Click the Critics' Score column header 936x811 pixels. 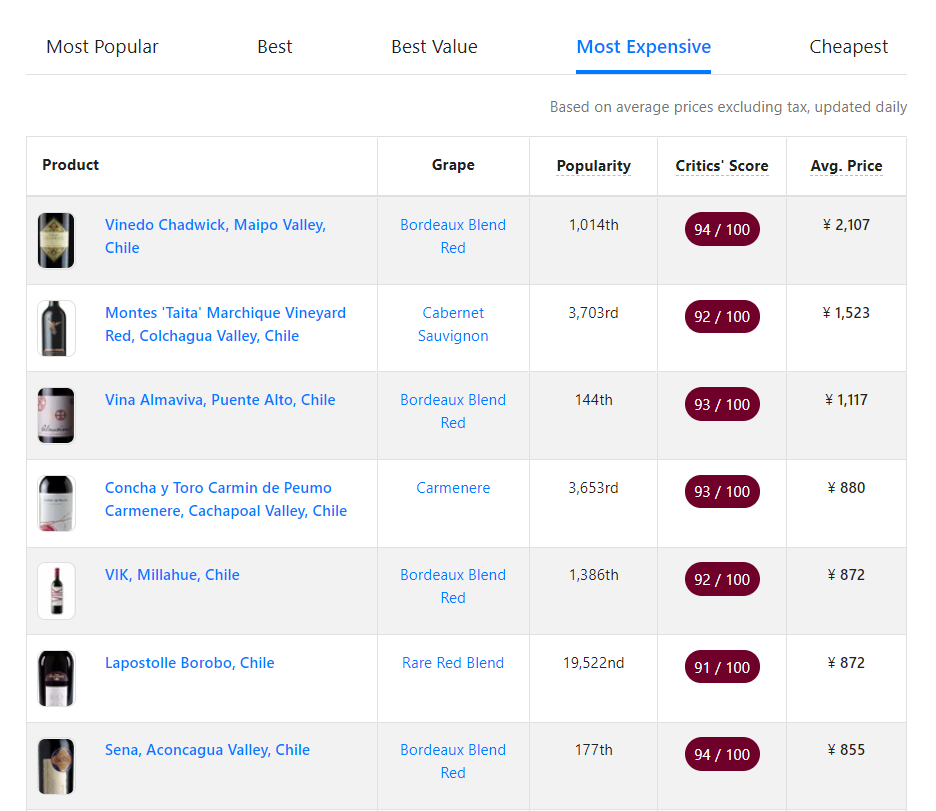tap(721, 166)
